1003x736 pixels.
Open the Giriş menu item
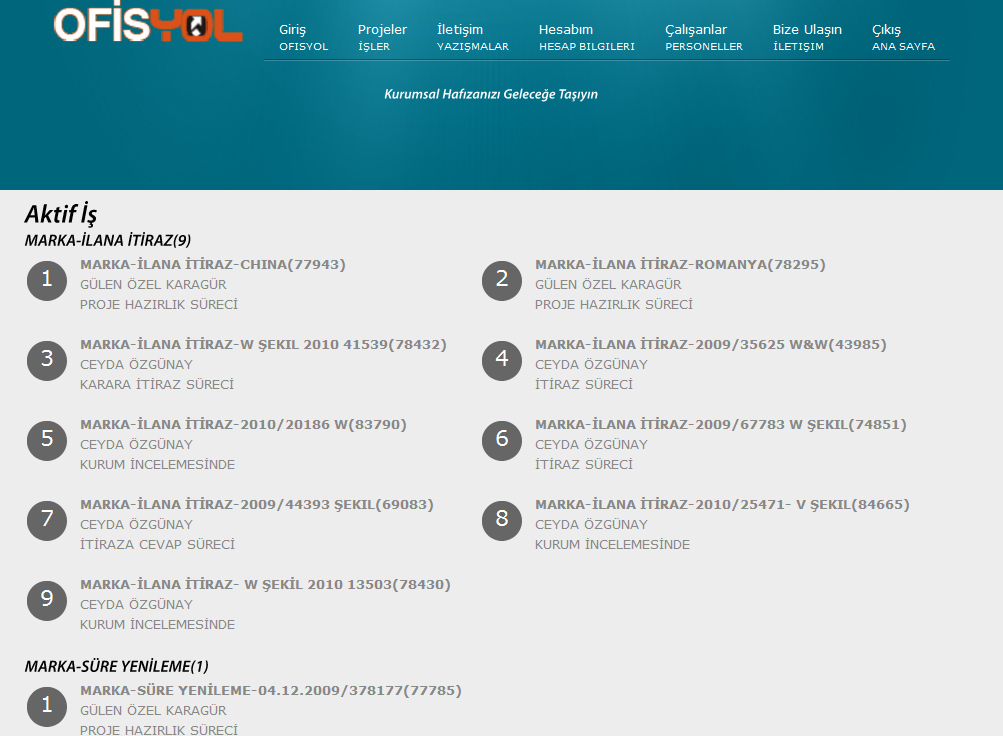[x=303, y=37]
